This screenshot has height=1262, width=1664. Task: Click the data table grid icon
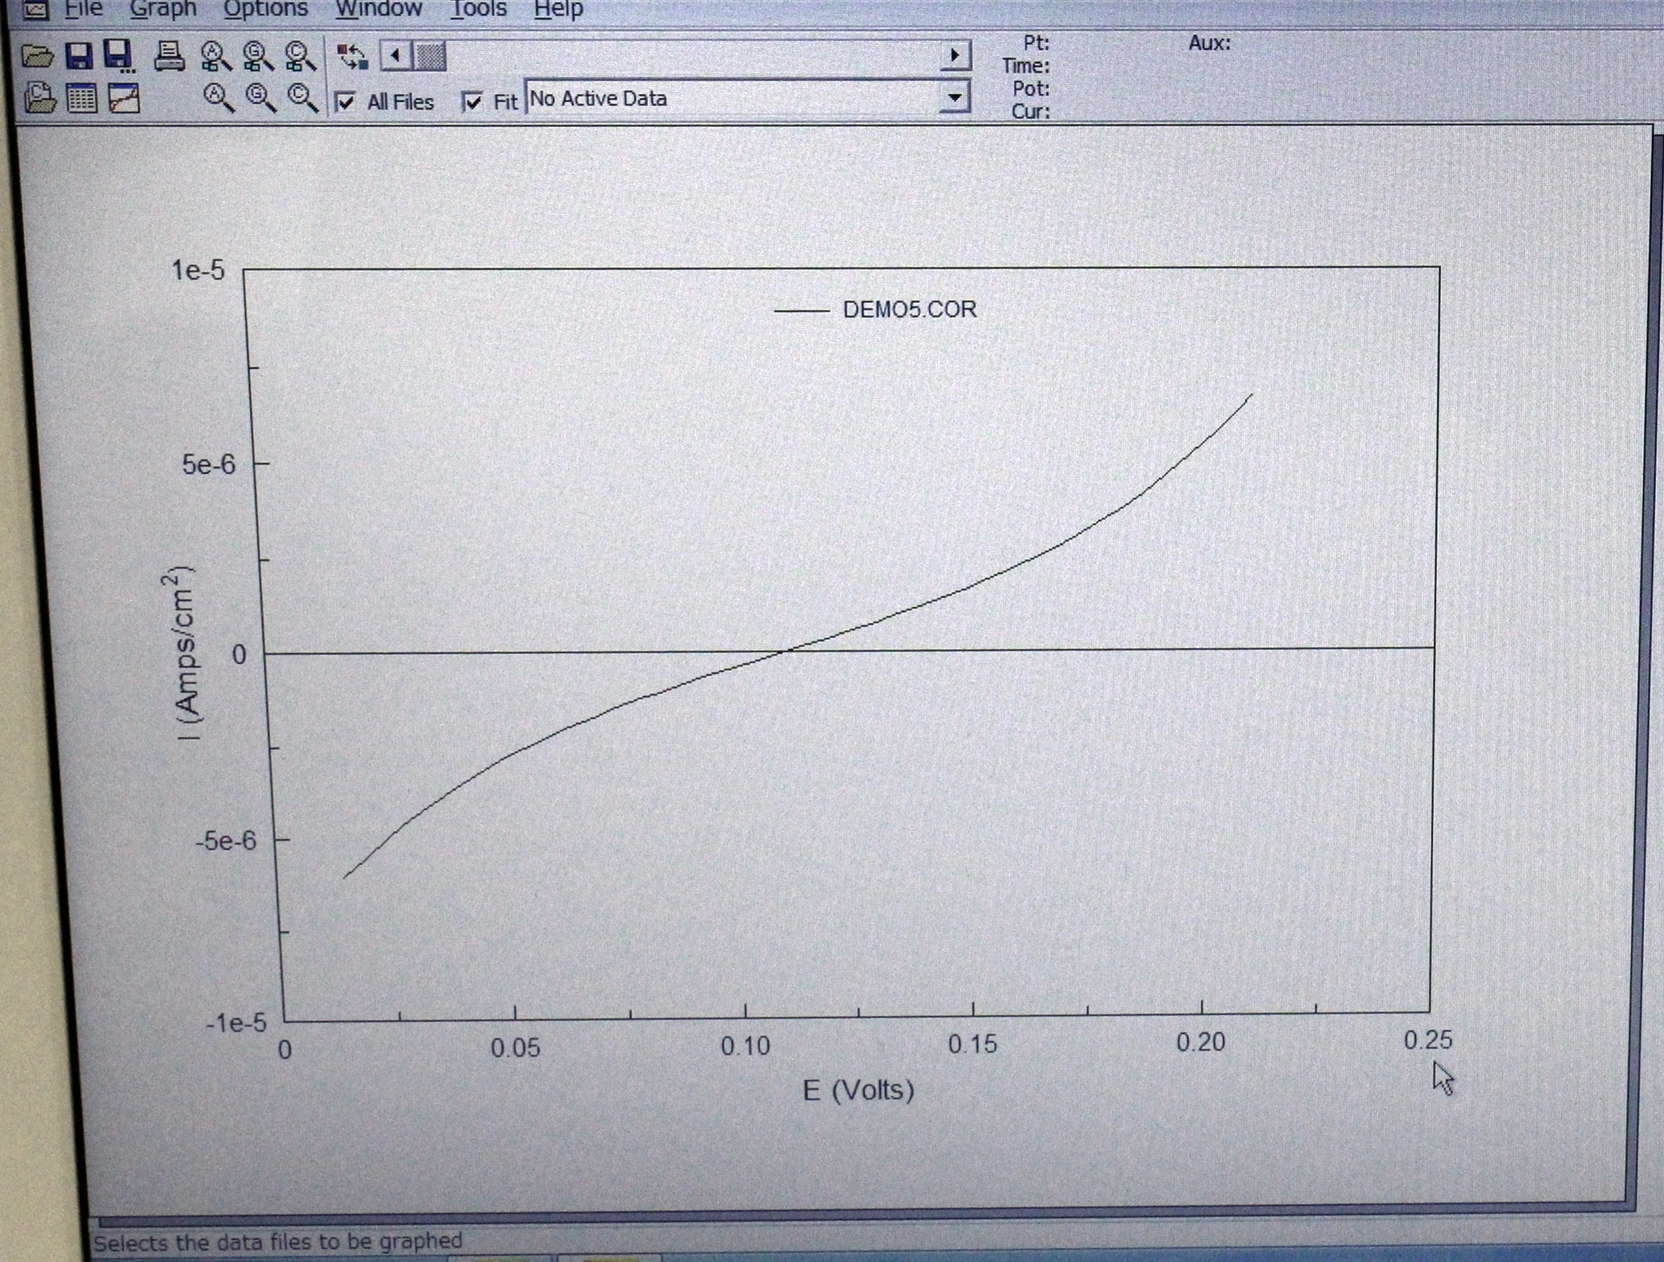[x=81, y=98]
